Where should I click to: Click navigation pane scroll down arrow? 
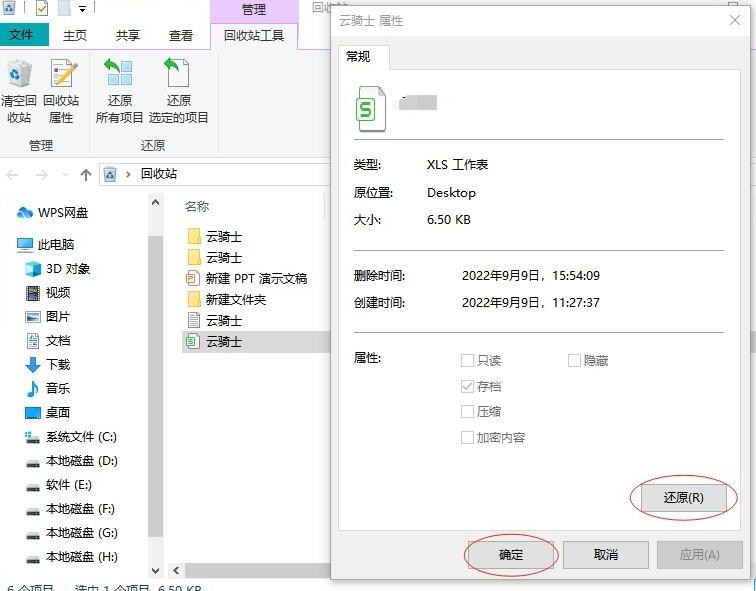click(155, 571)
